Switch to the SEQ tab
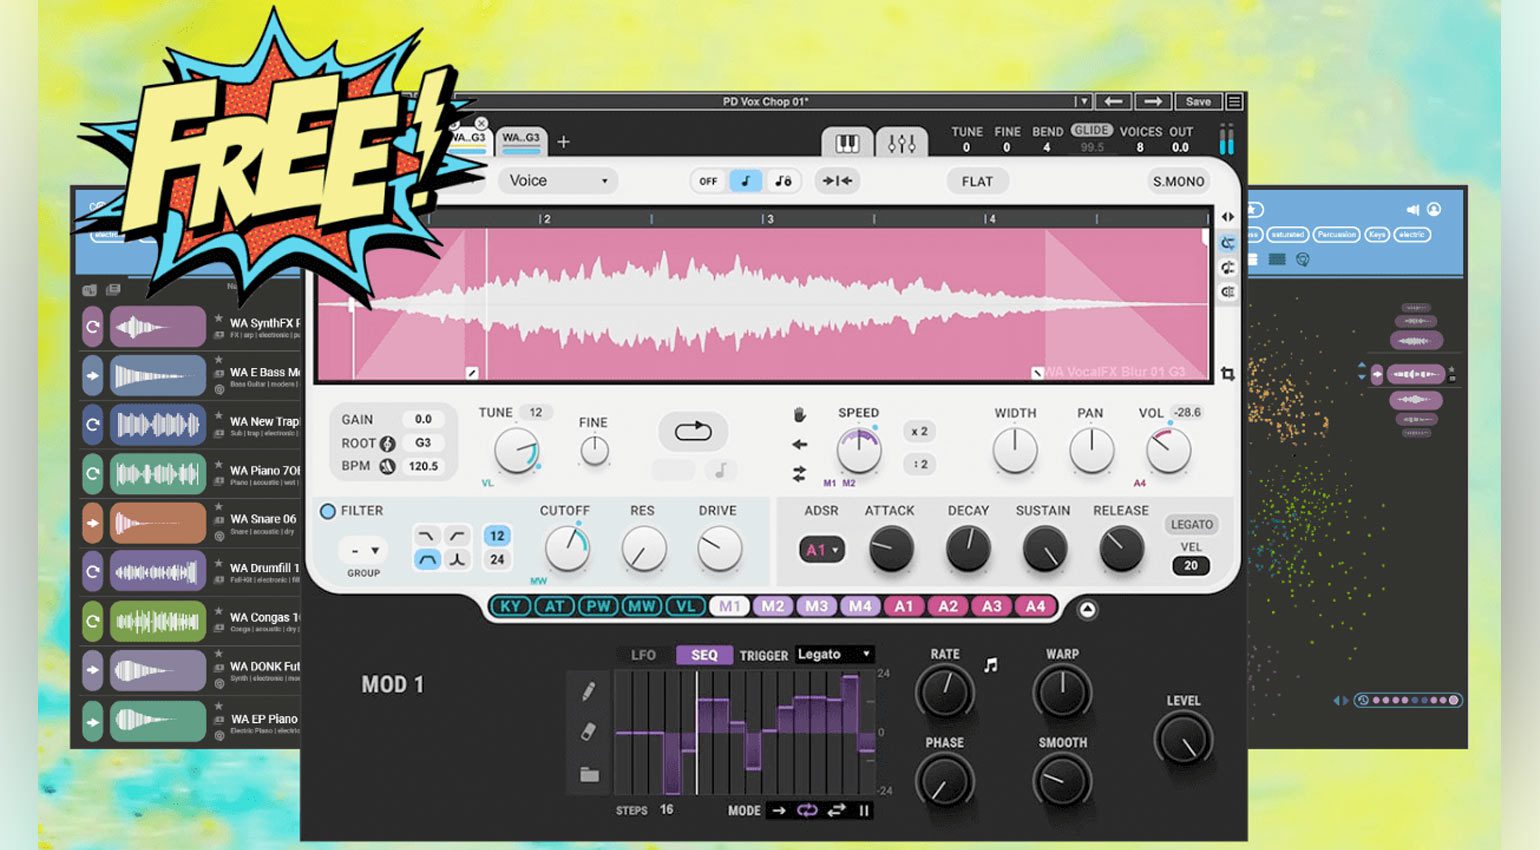 [704, 655]
